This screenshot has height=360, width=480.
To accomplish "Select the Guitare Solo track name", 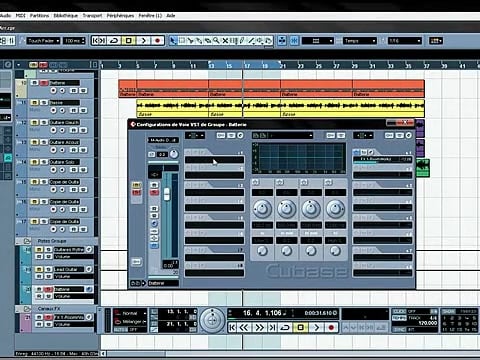I will [64, 162].
